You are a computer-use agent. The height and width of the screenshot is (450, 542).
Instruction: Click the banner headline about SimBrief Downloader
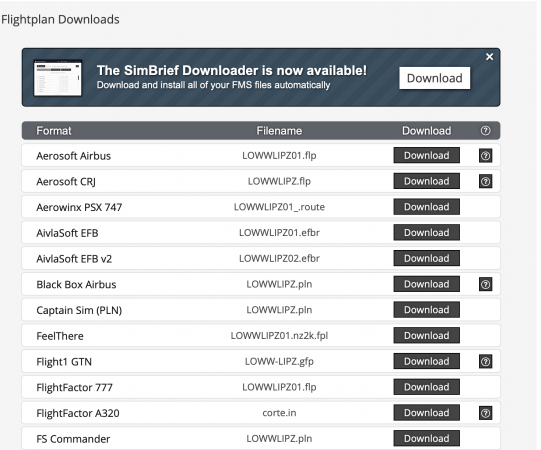232,71
